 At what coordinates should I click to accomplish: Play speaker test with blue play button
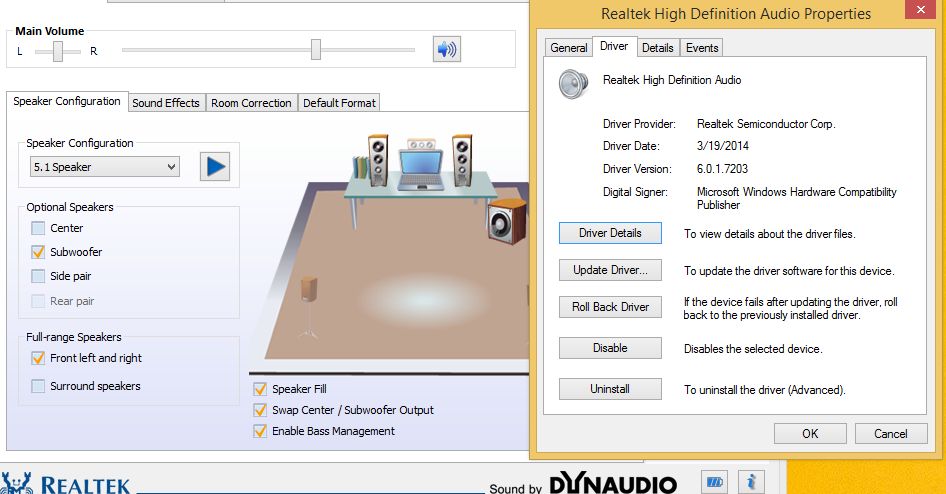pos(215,166)
